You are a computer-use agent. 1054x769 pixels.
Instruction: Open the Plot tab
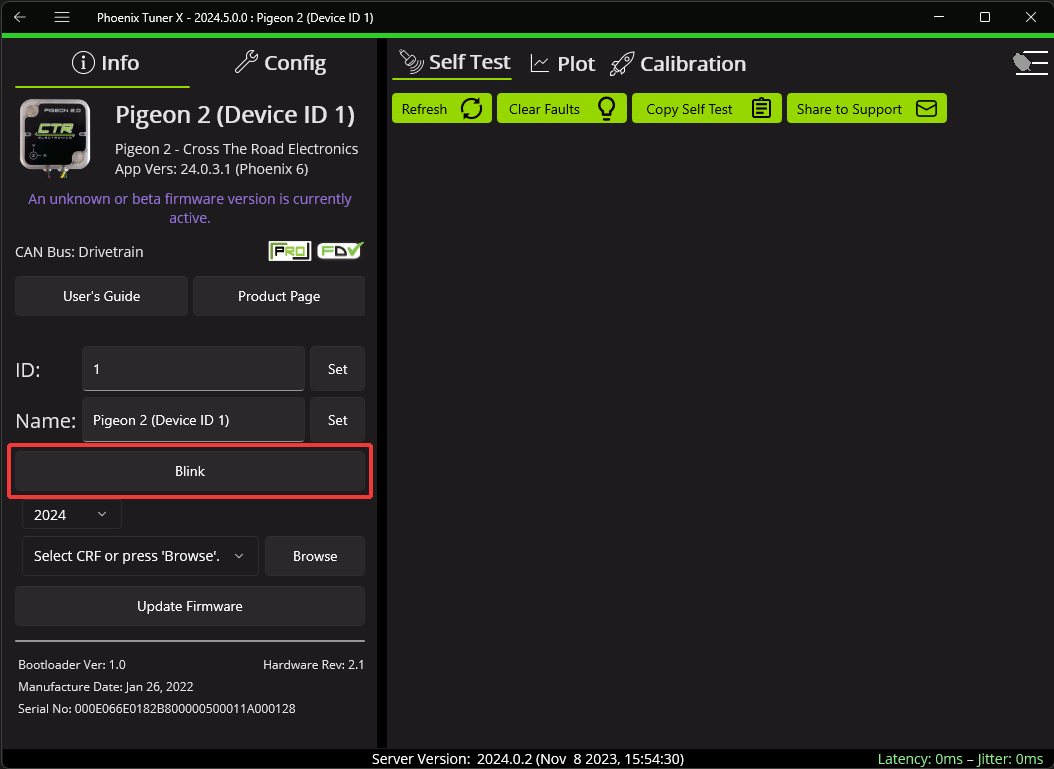click(562, 64)
